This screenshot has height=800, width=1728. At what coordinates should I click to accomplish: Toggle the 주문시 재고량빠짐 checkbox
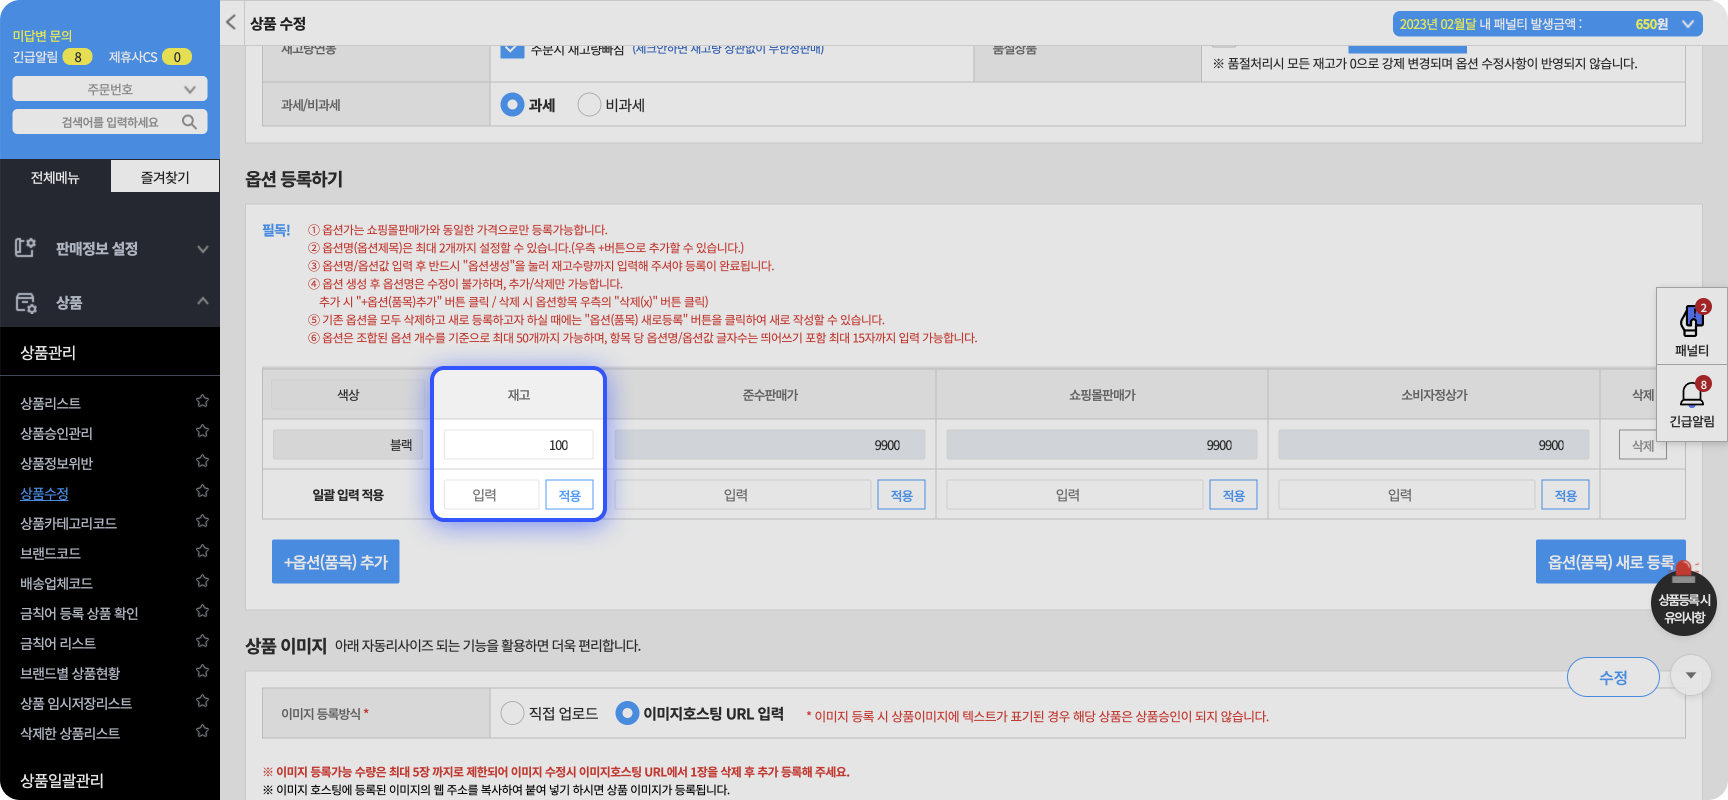click(x=512, y=50)
